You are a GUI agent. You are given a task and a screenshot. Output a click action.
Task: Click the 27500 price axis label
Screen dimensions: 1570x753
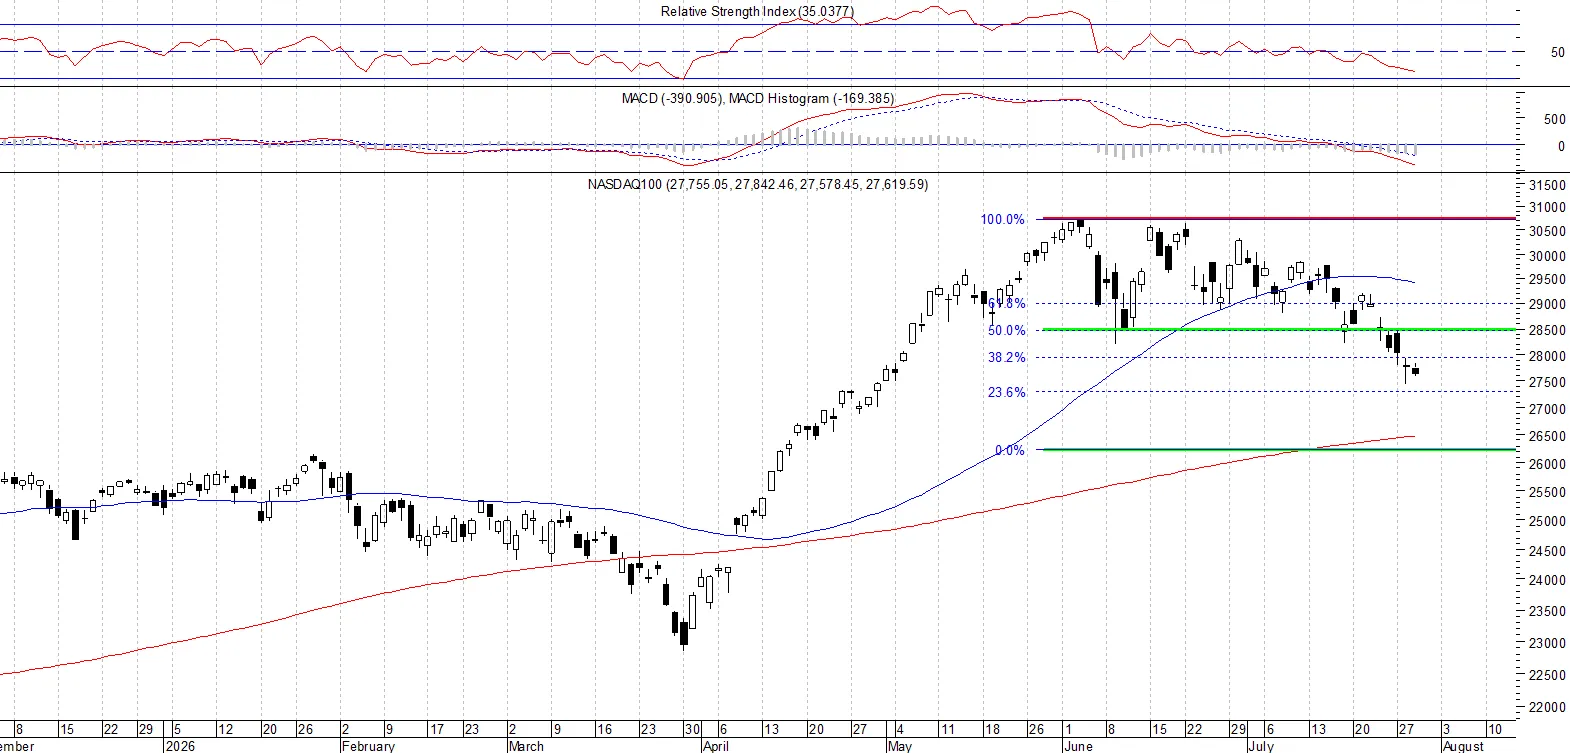click(1547, 383)
